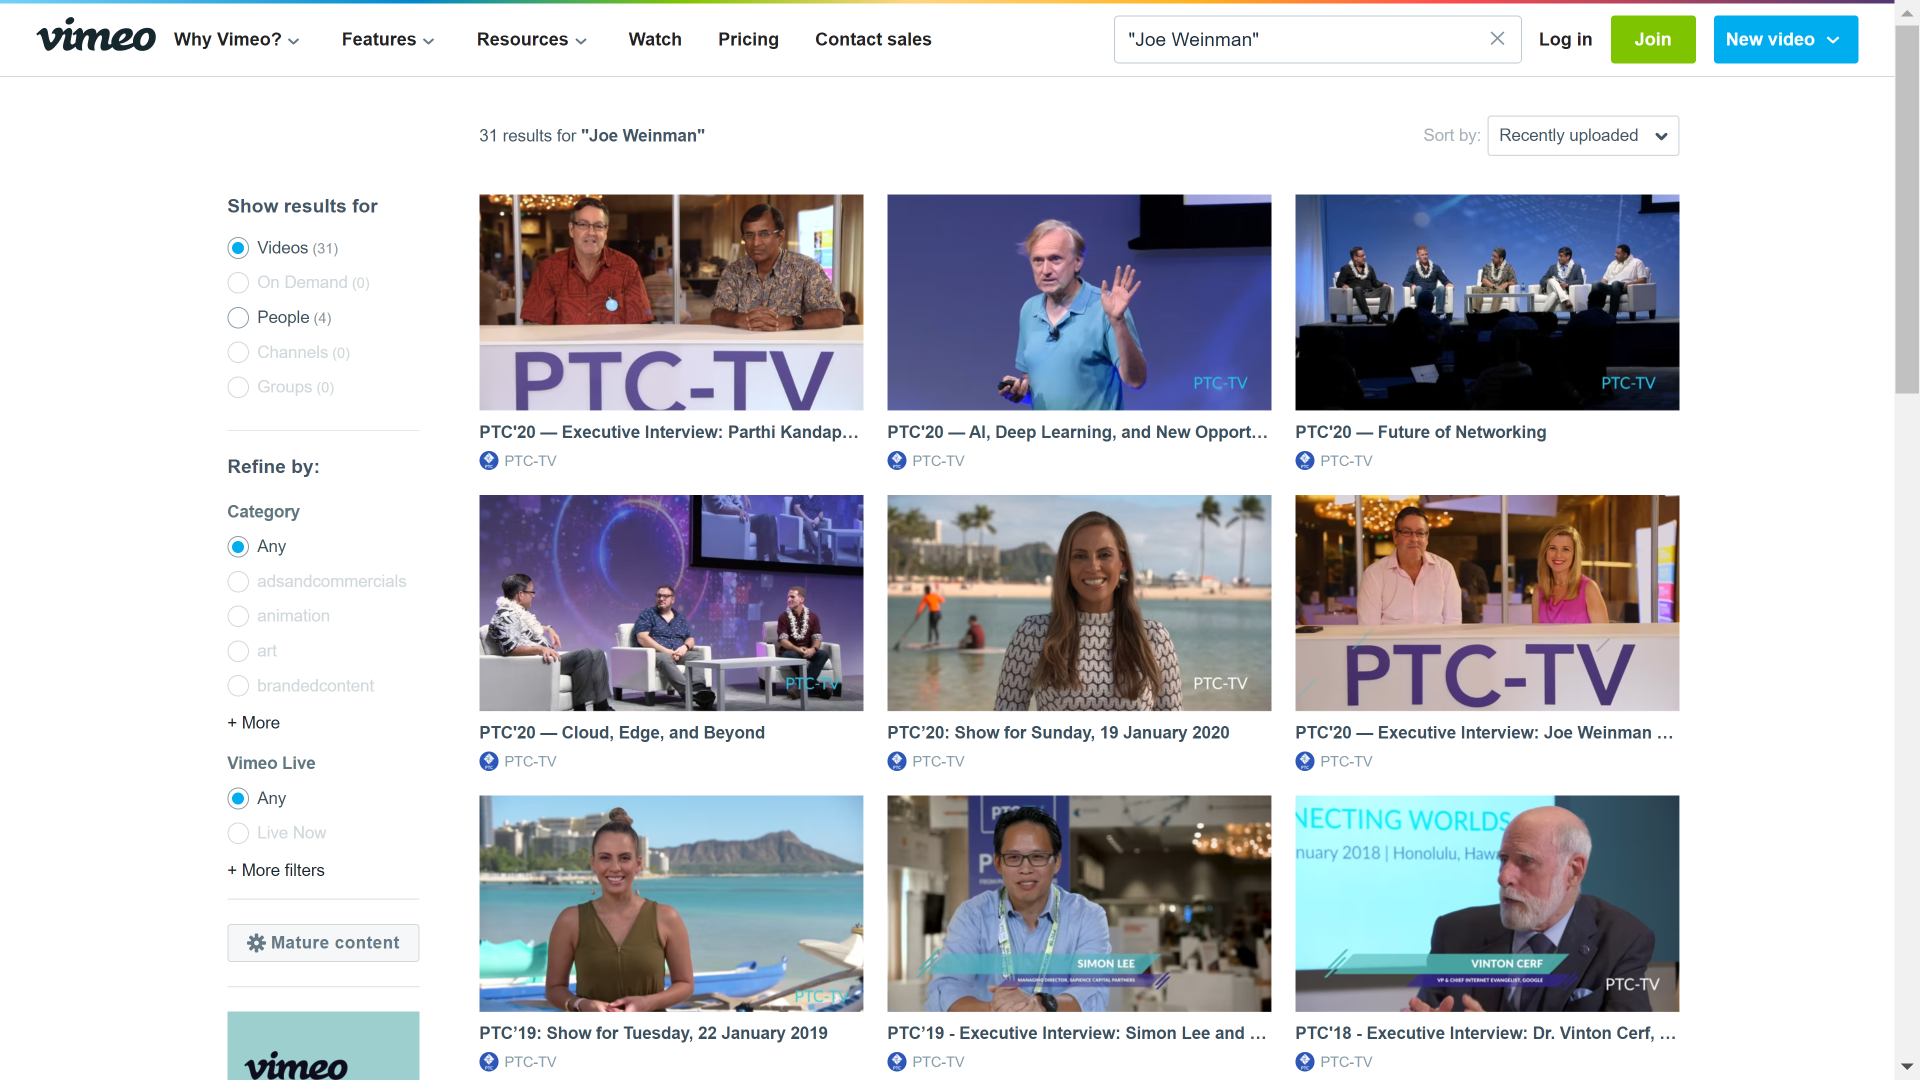Screen dimensions: 1920x1080
Task: Open title PTC'20 — Cloud, Edge, and Beyond
Action: [622, 733]
